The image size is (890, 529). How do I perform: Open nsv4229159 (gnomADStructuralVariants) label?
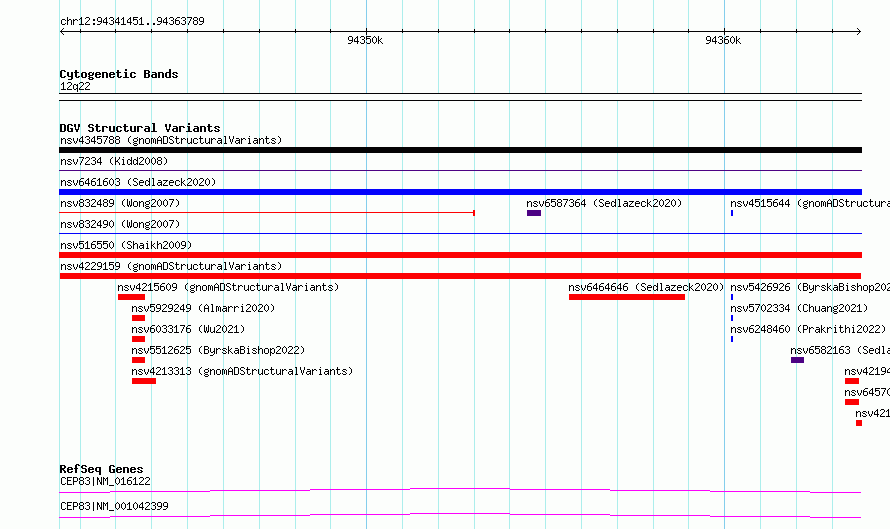171,266
